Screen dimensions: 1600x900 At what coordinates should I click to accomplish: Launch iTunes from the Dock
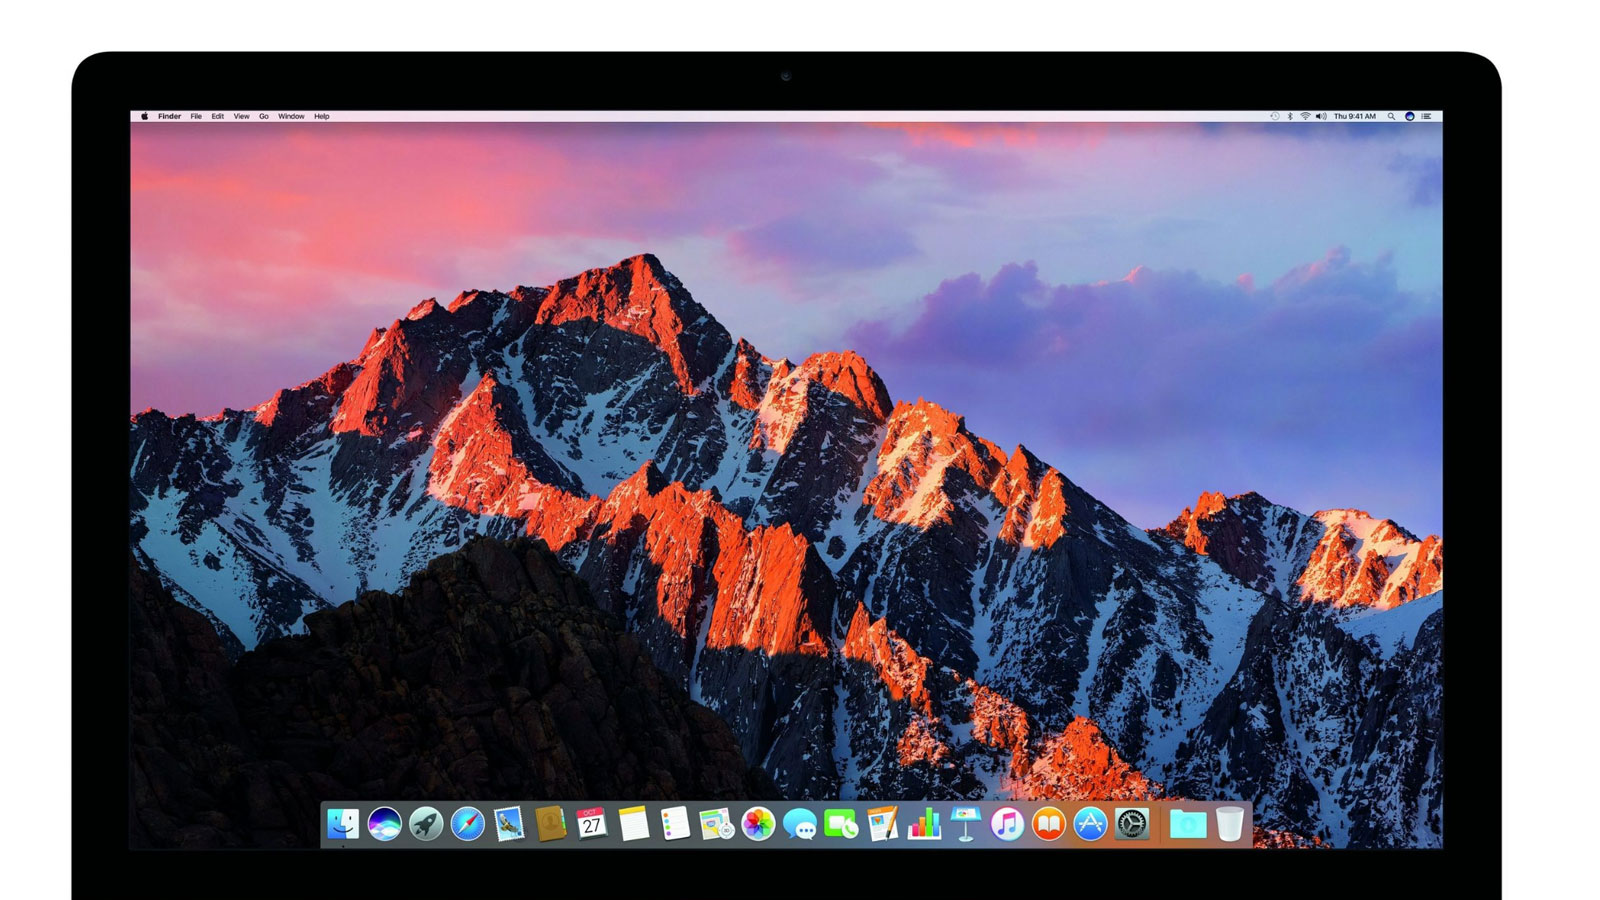[1007, 824]
